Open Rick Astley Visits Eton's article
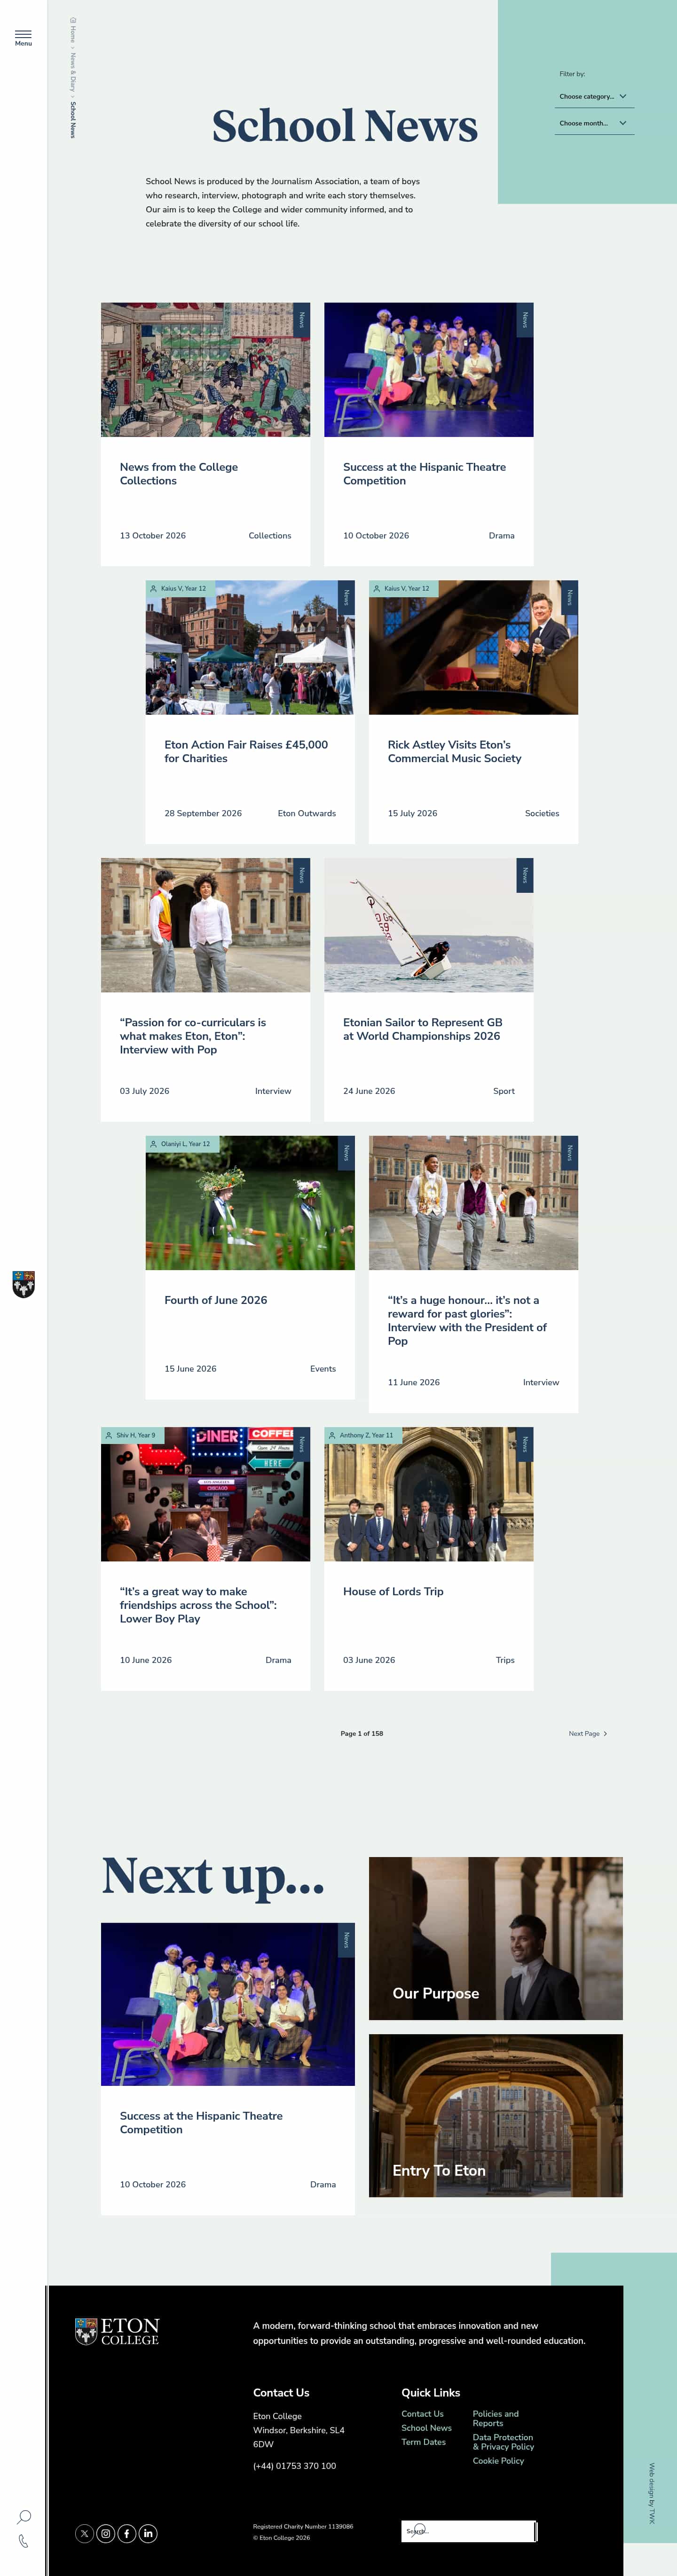 coord(454,751)
